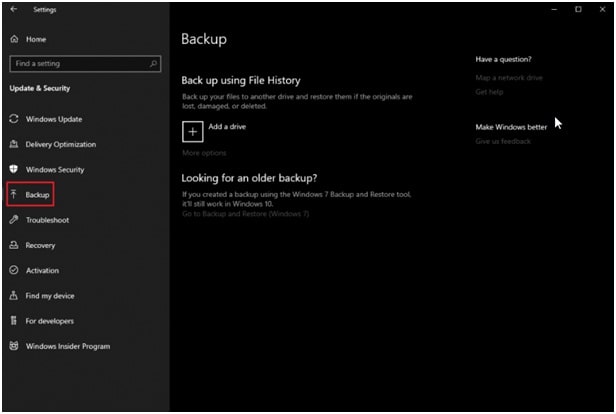Open Windows Security settings
Viewport: 616px width, 414px height.
click(55, 169)
